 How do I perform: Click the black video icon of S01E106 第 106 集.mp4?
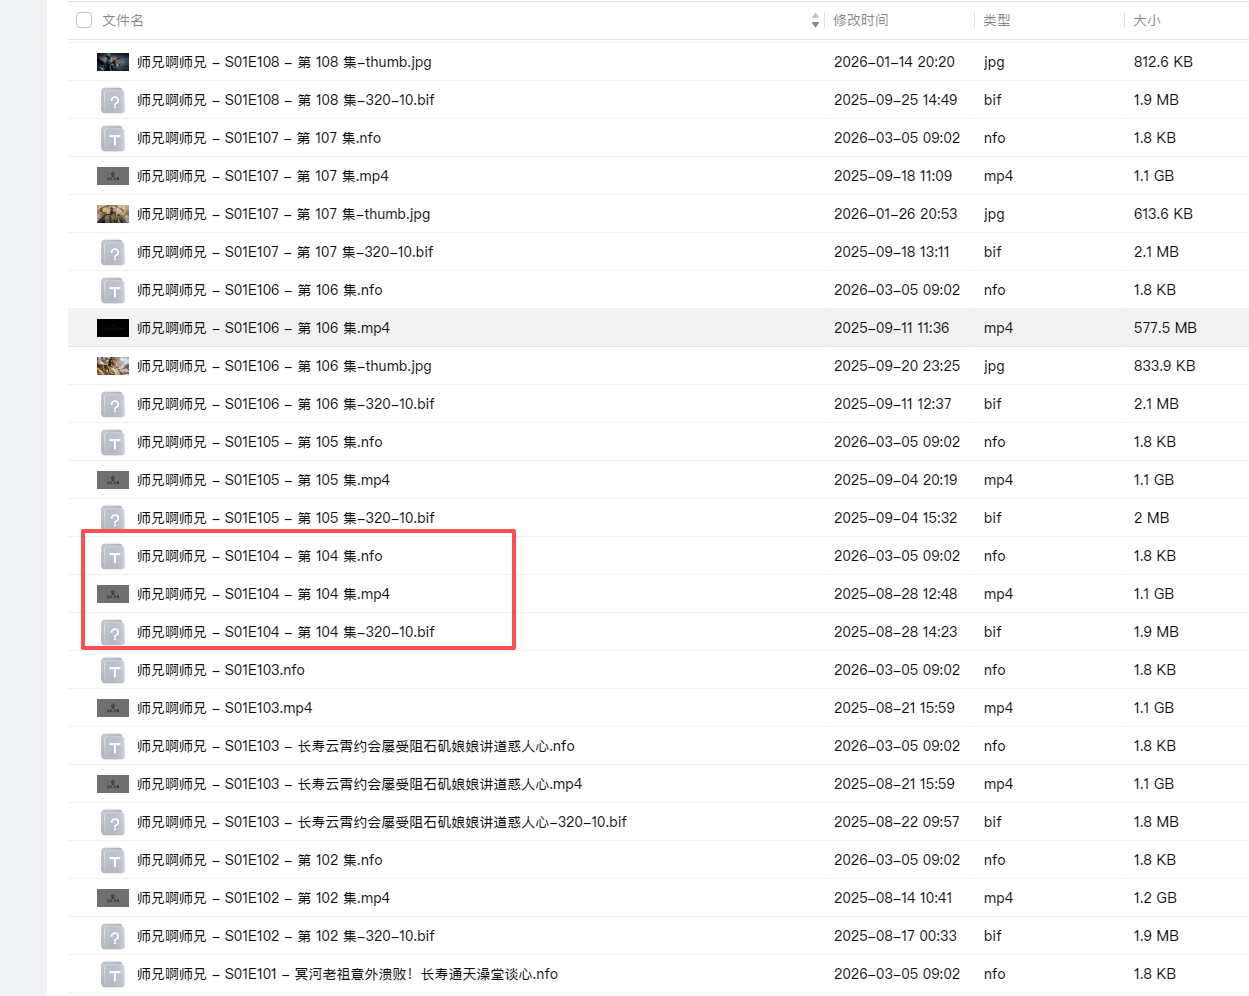[113, 328]
